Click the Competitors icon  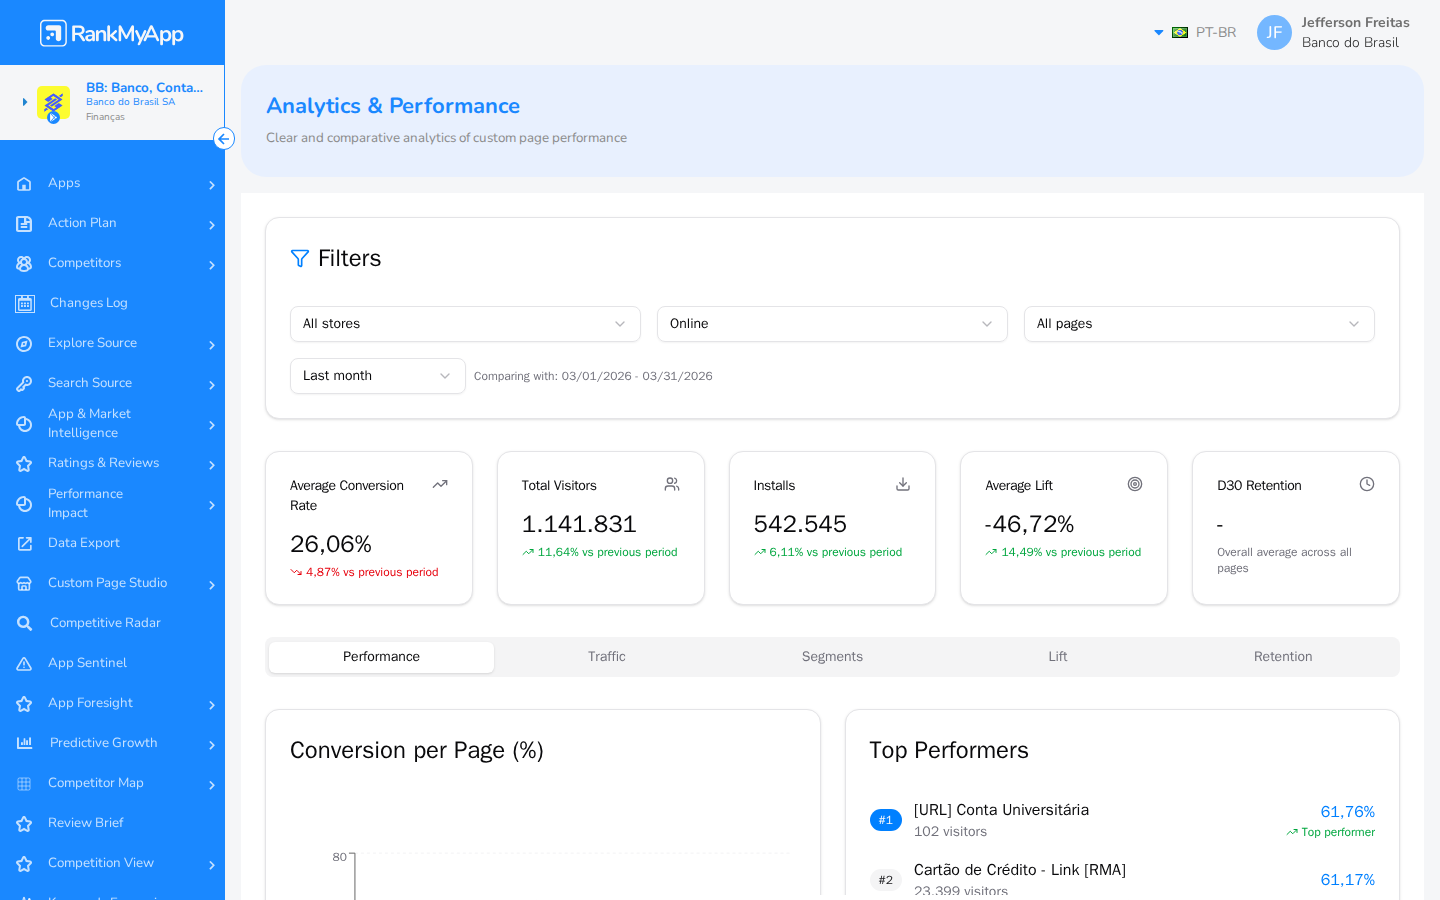tap(24, 264)
